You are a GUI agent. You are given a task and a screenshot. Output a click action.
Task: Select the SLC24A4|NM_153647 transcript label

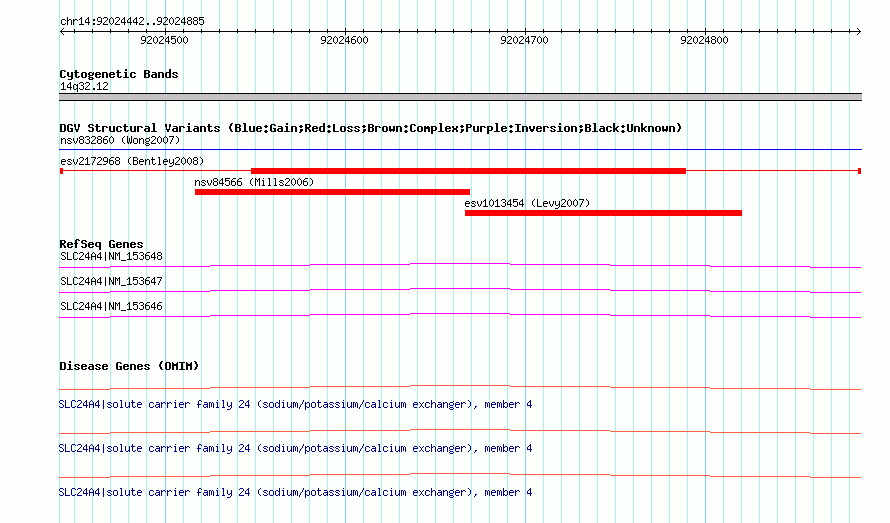(111, 281)
